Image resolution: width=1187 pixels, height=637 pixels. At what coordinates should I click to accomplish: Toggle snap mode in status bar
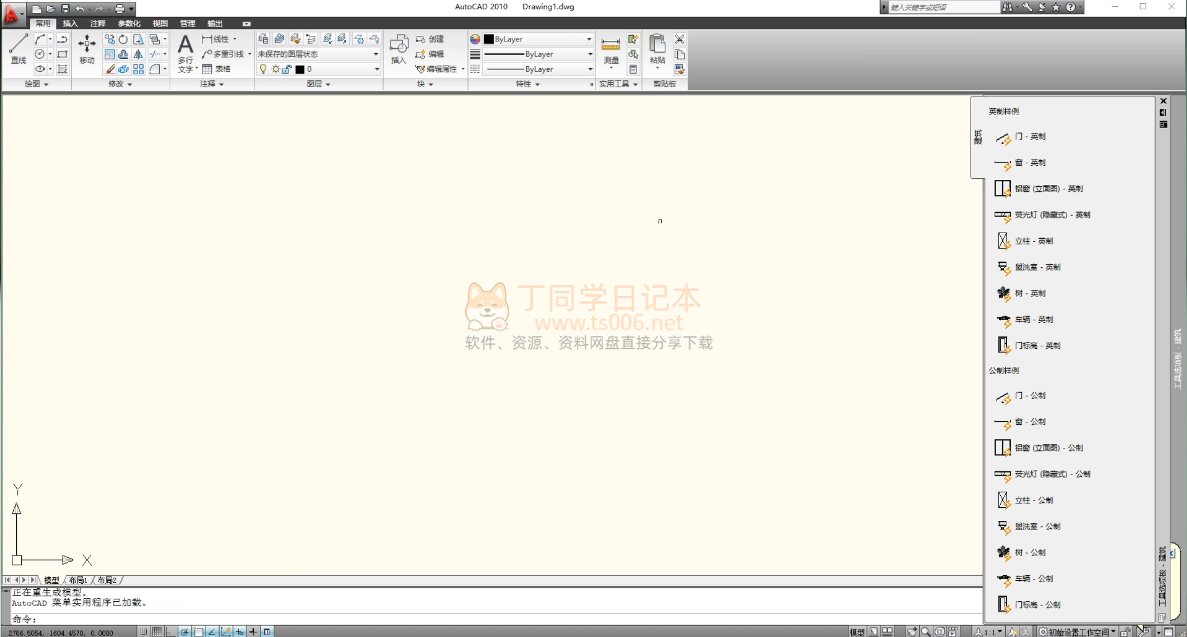(144, 632)
